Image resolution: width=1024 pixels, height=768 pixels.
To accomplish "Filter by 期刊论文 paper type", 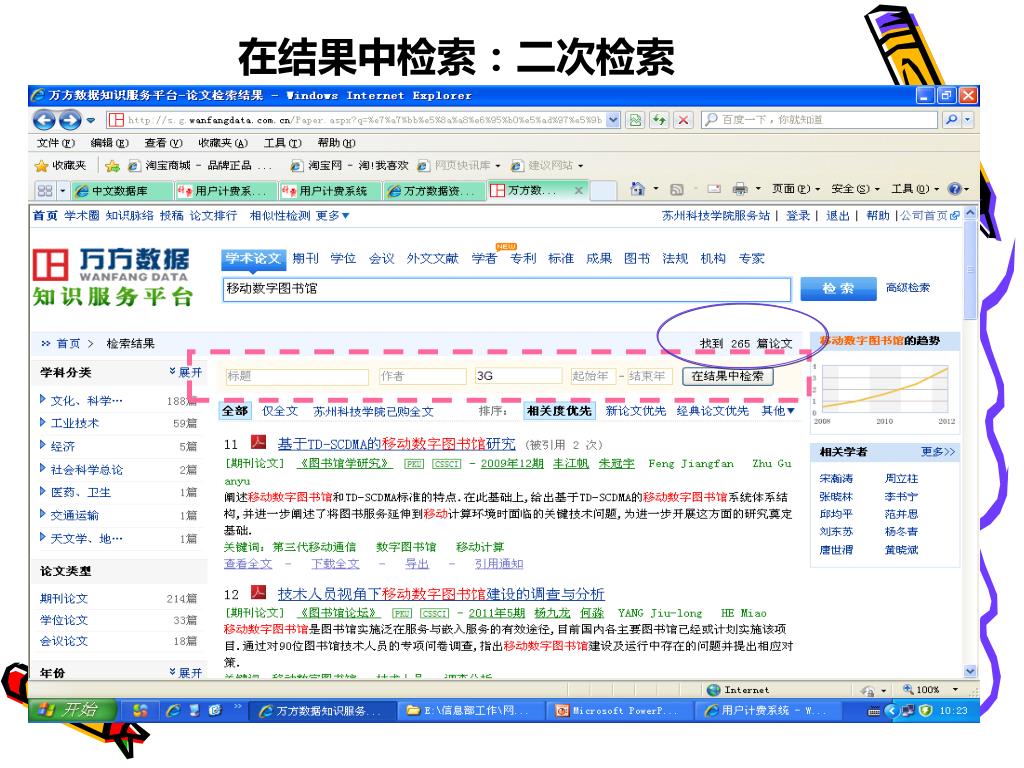I will tap(63, 598).
